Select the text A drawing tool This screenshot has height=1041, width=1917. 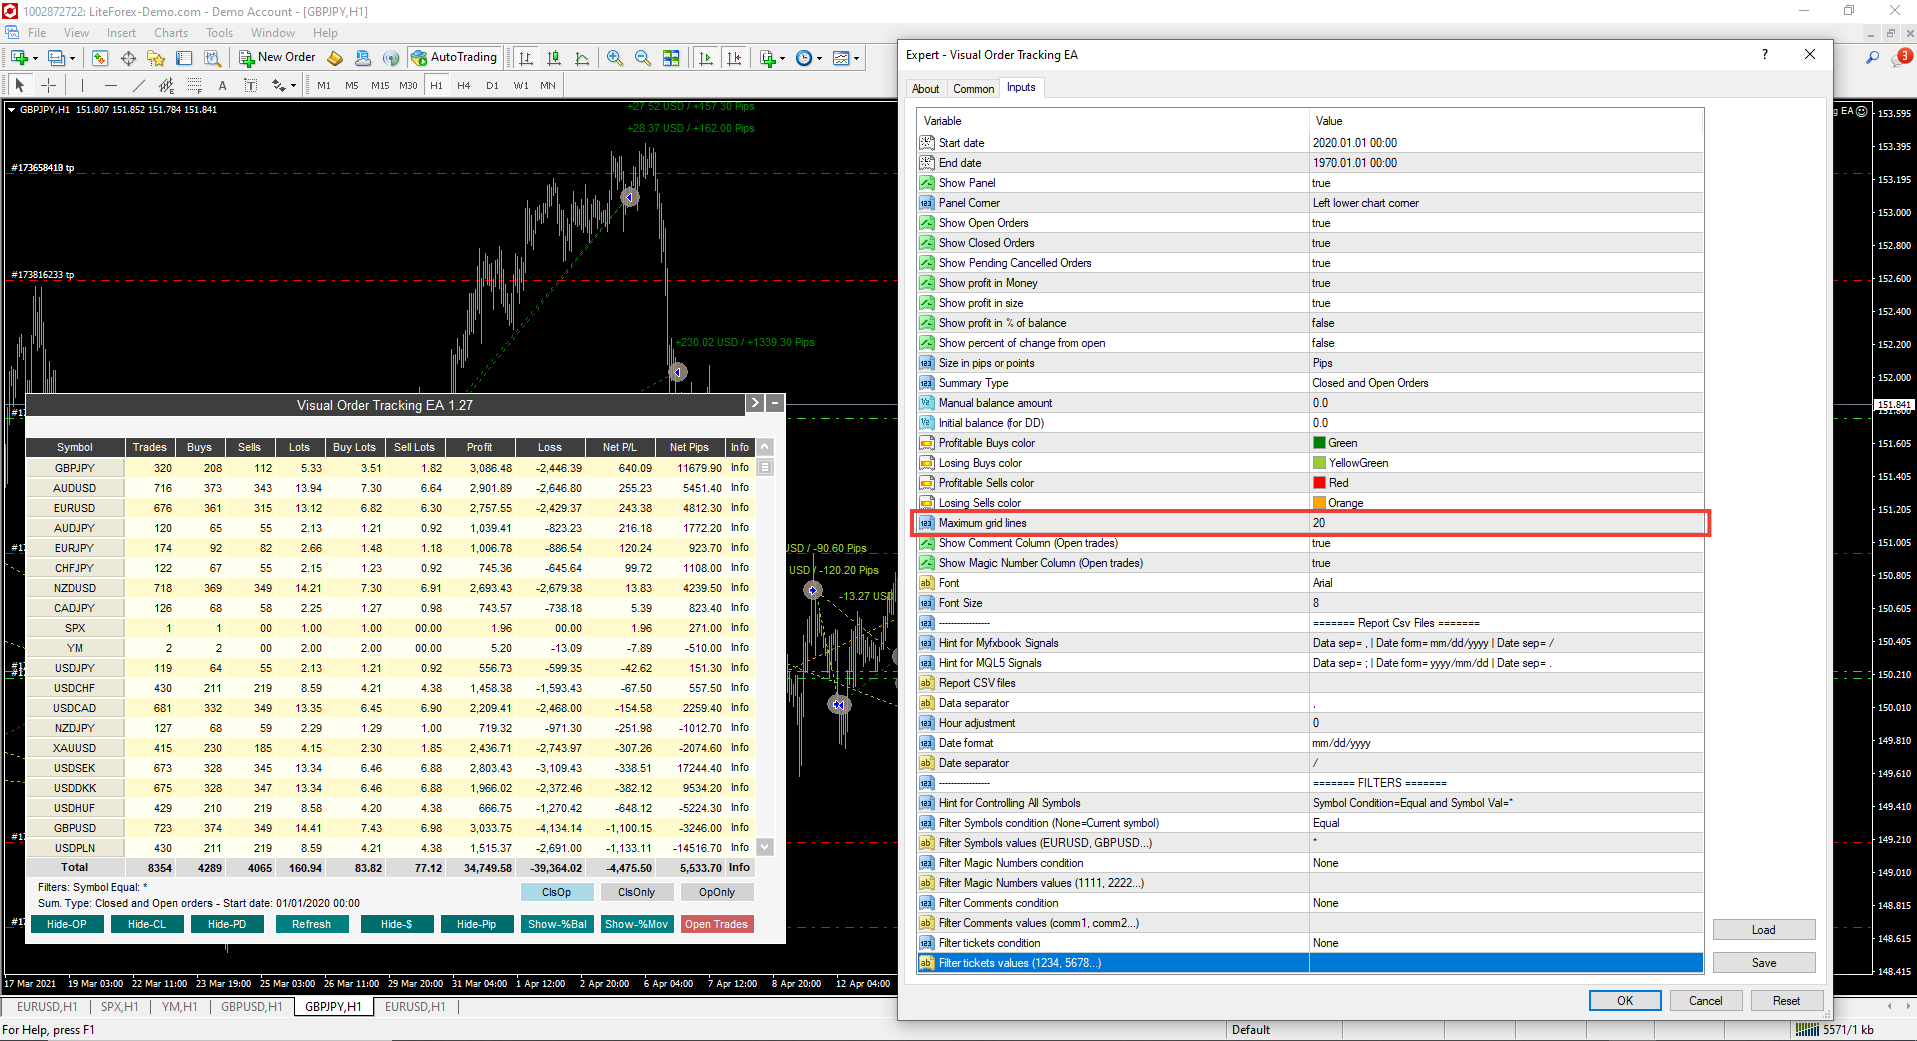point(222,85)
